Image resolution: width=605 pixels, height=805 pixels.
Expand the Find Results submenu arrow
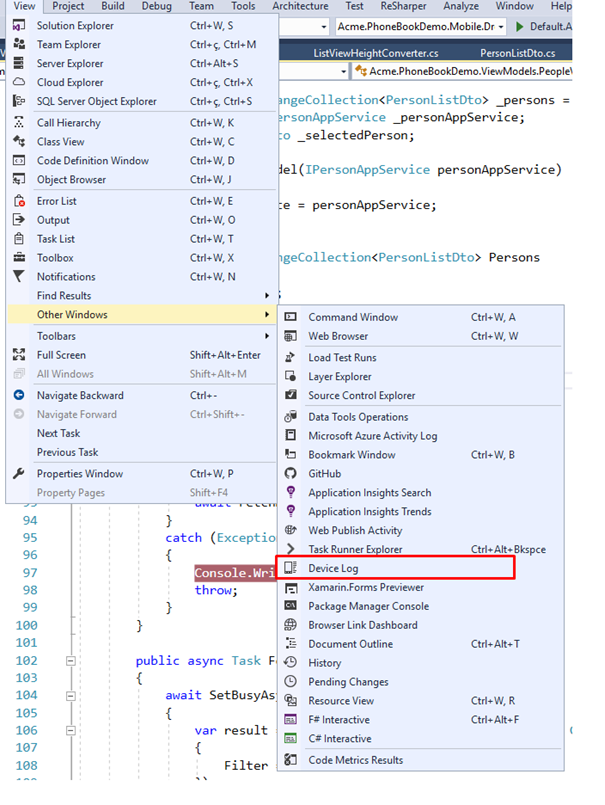267,296
